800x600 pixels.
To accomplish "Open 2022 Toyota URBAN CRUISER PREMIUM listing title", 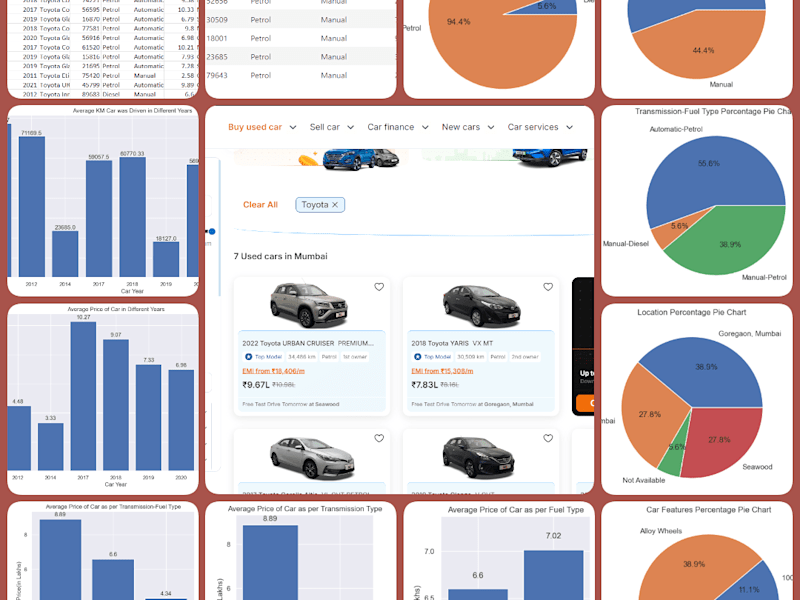I will [308, 343].
